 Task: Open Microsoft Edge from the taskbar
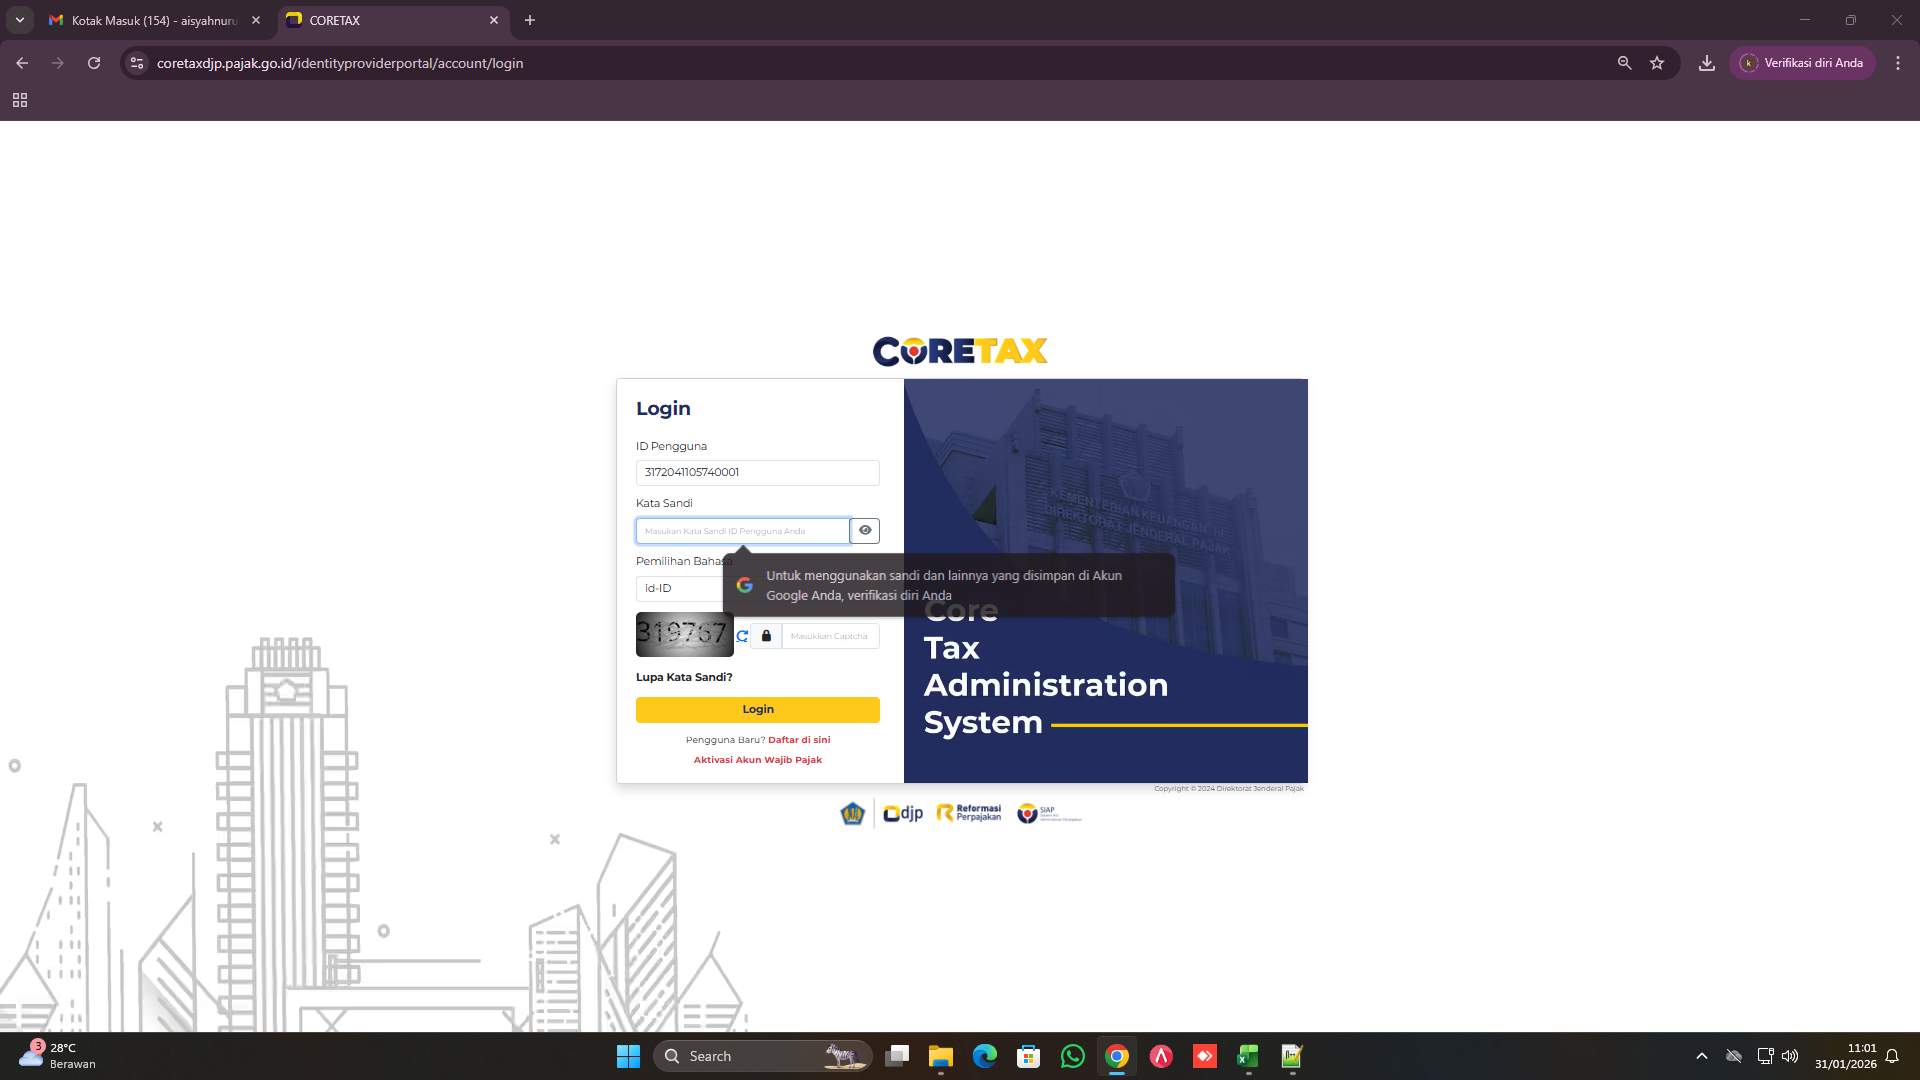click(984, 1056)
